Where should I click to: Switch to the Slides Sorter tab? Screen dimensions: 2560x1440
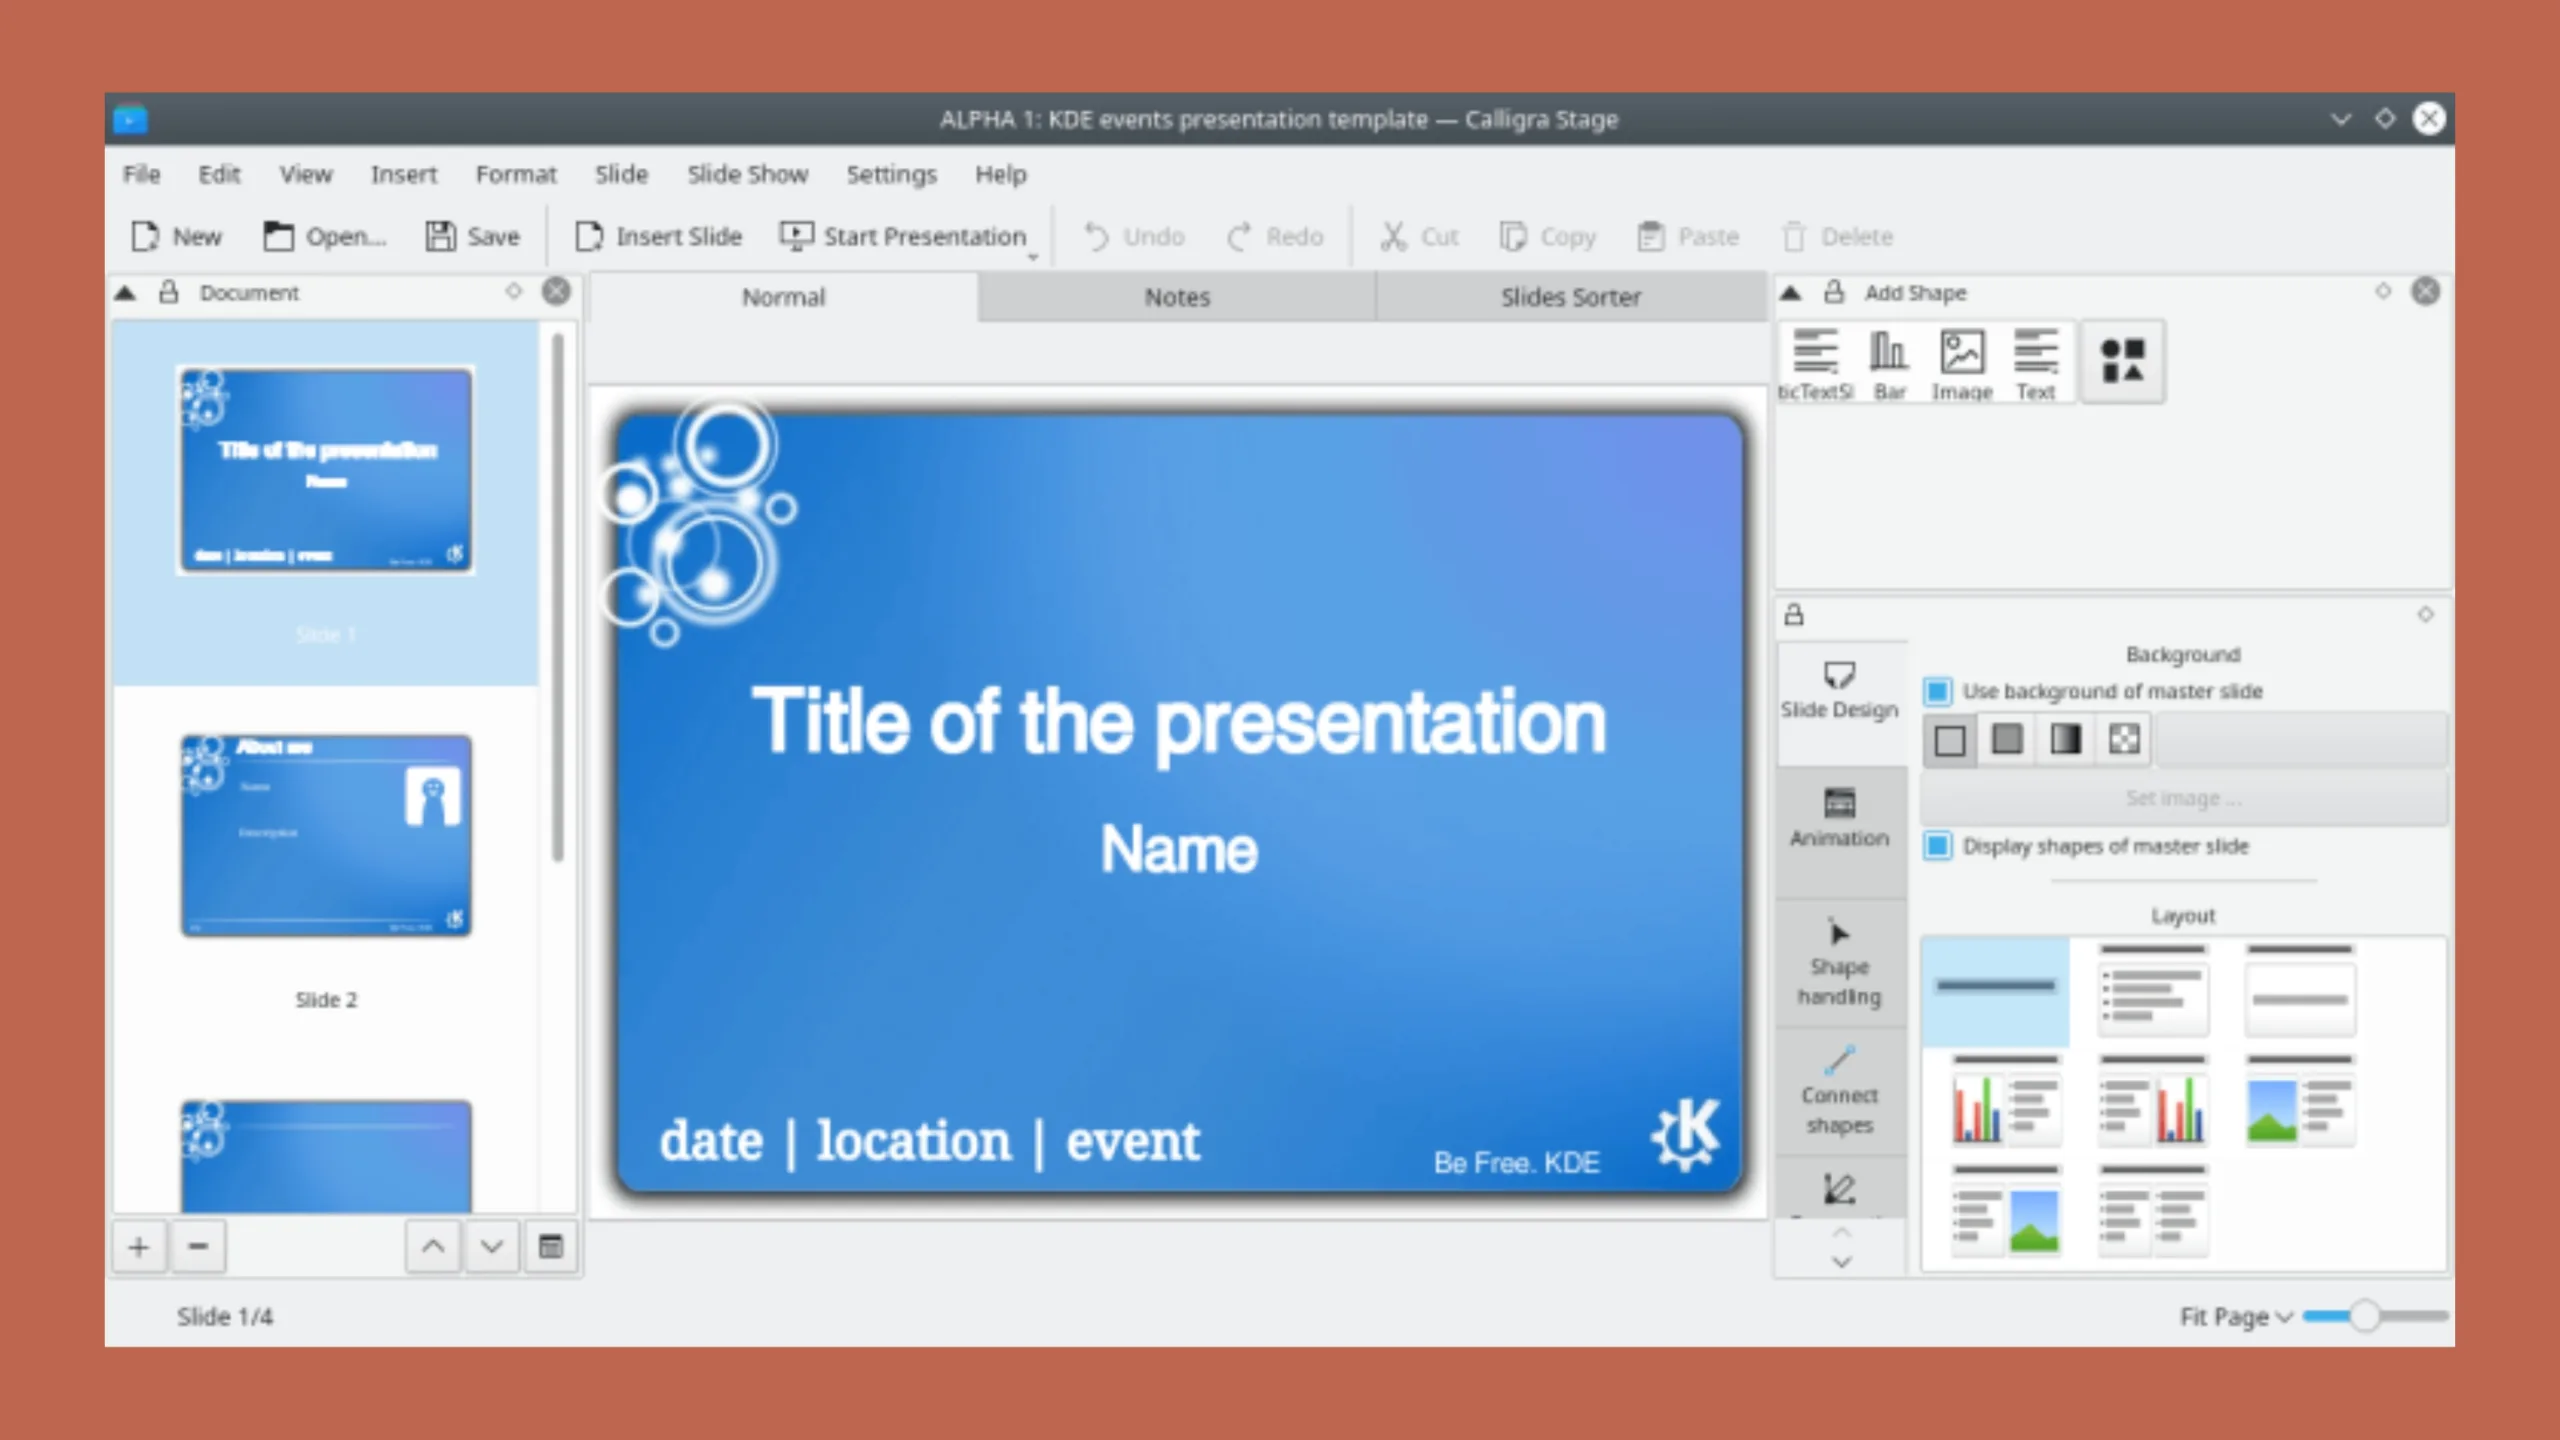[1571, 297]
